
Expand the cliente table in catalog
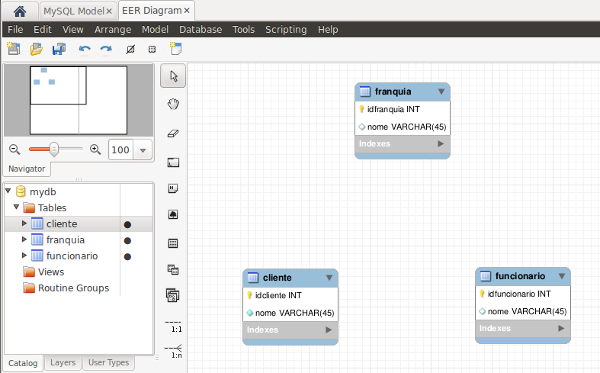tap(24, 223)
